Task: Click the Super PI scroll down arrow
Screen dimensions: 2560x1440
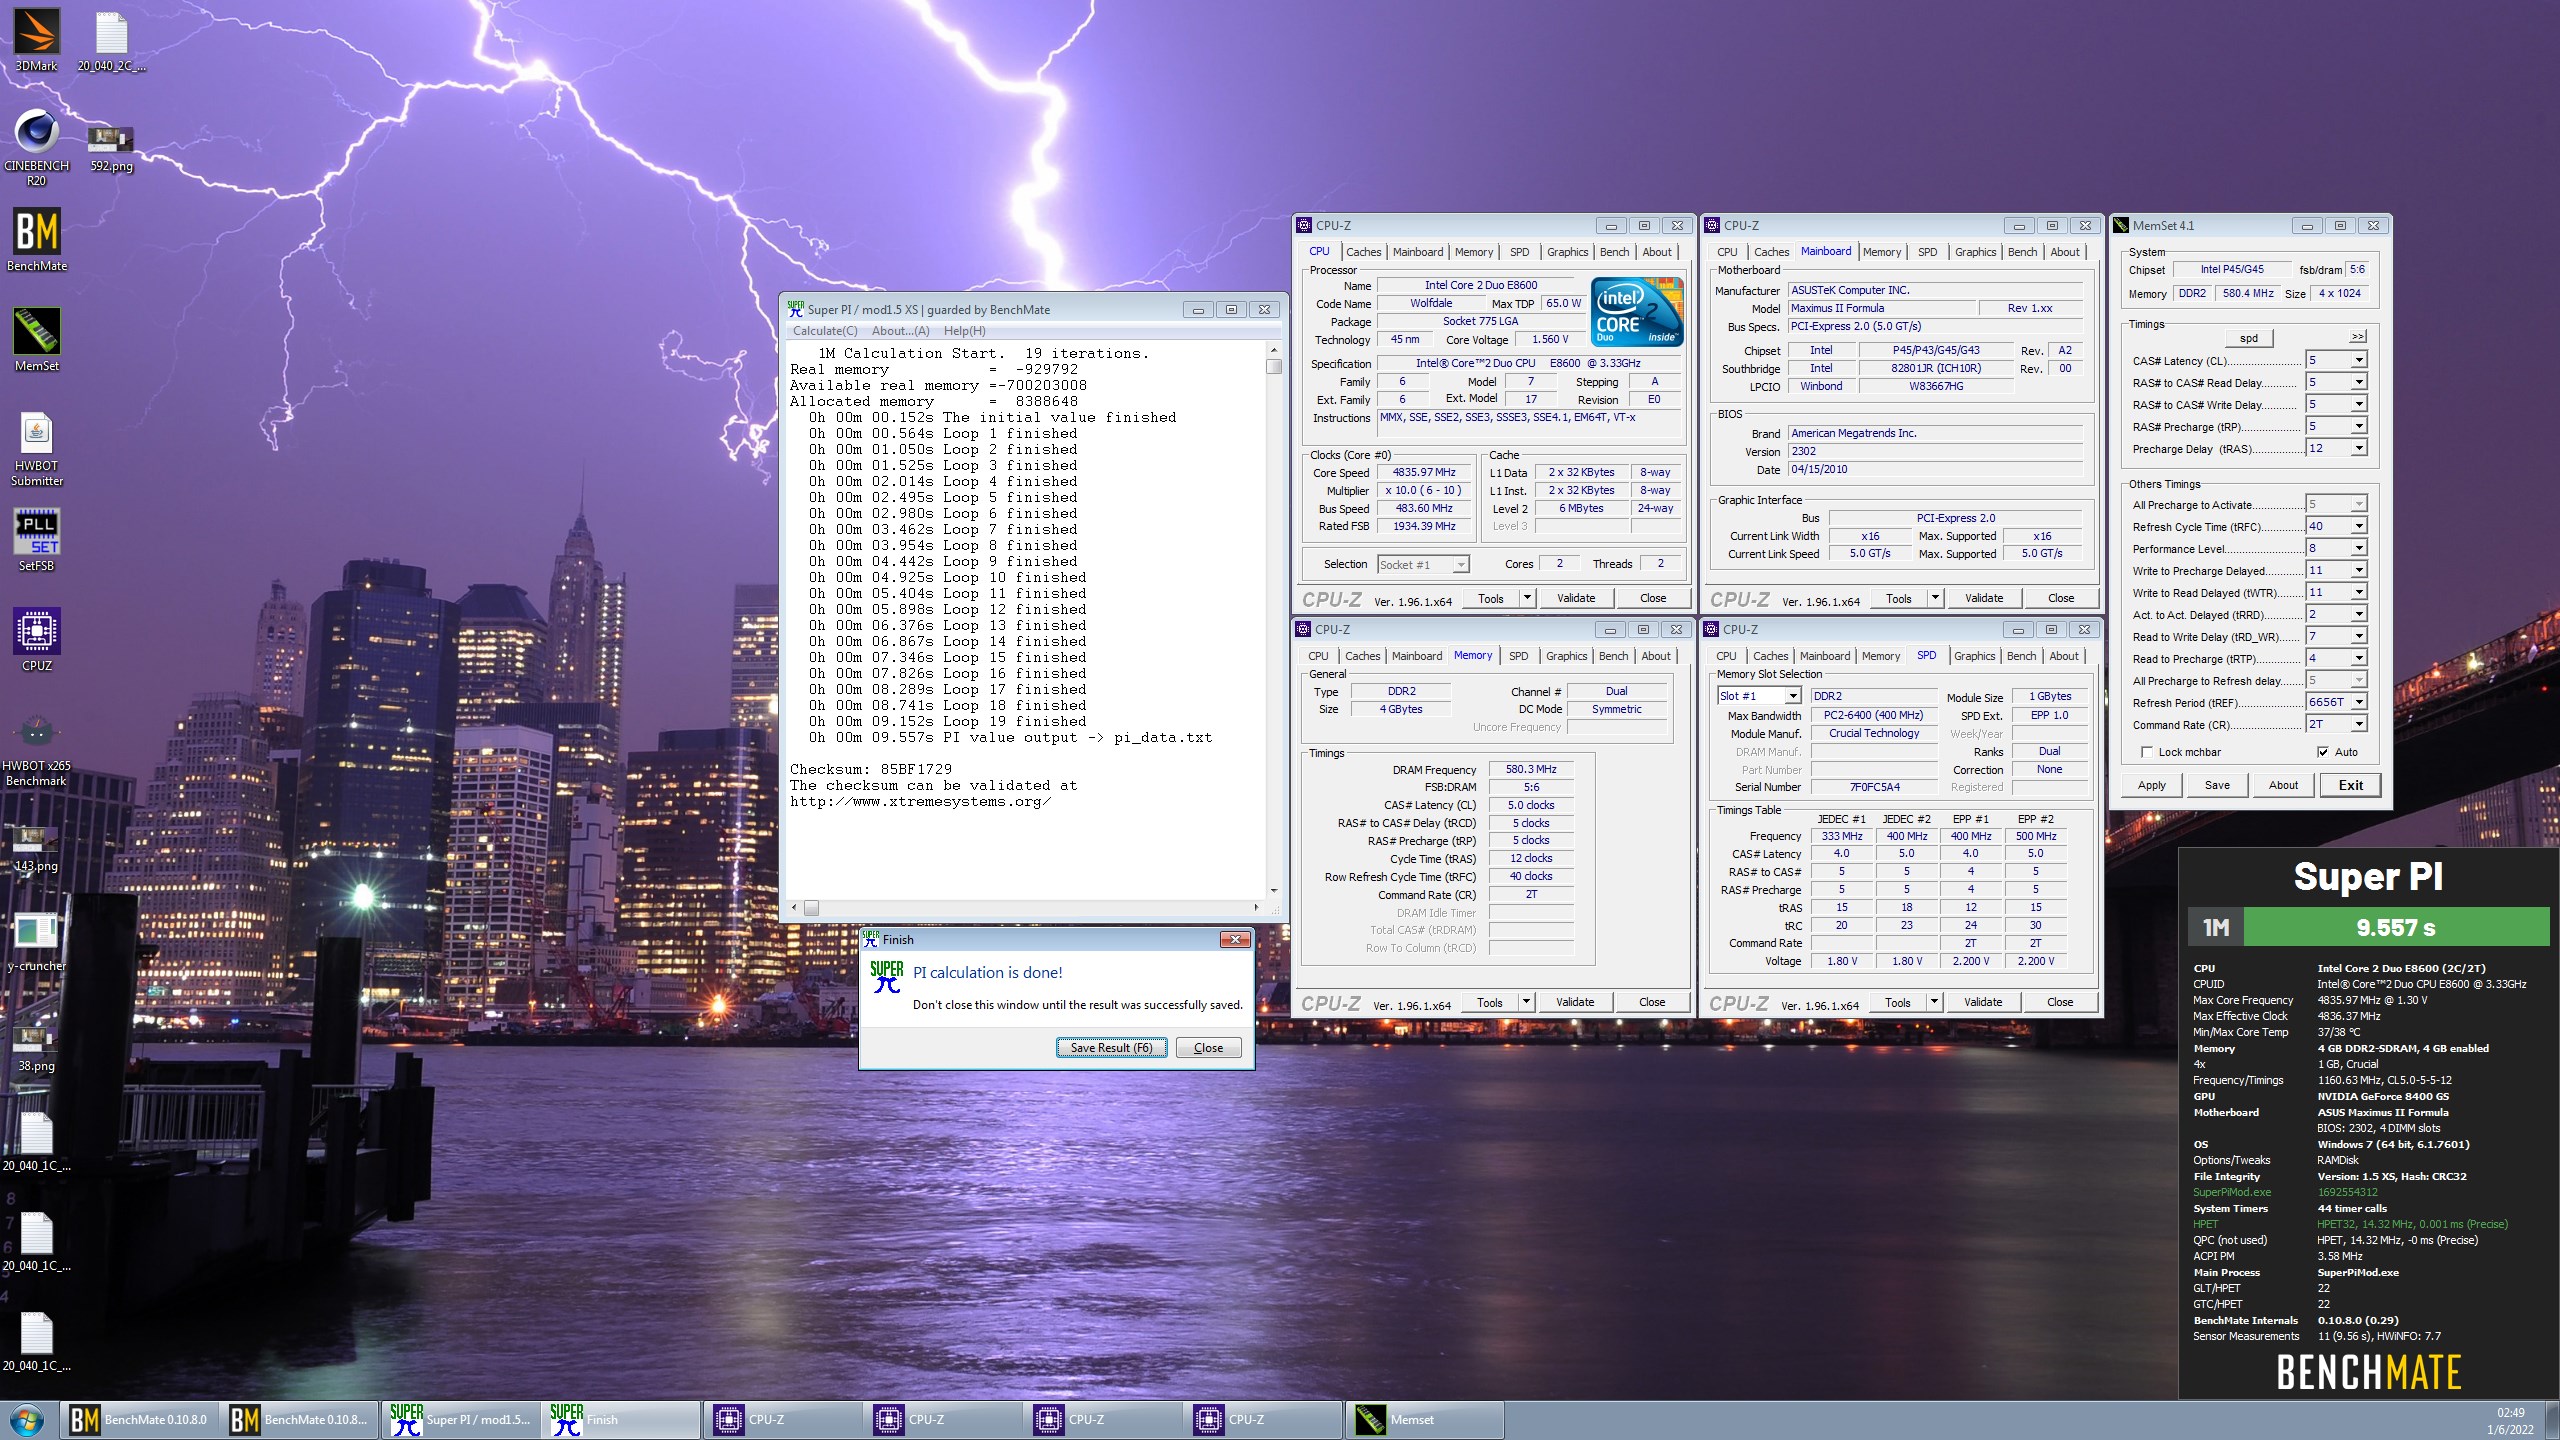Action: [1274, 890]
